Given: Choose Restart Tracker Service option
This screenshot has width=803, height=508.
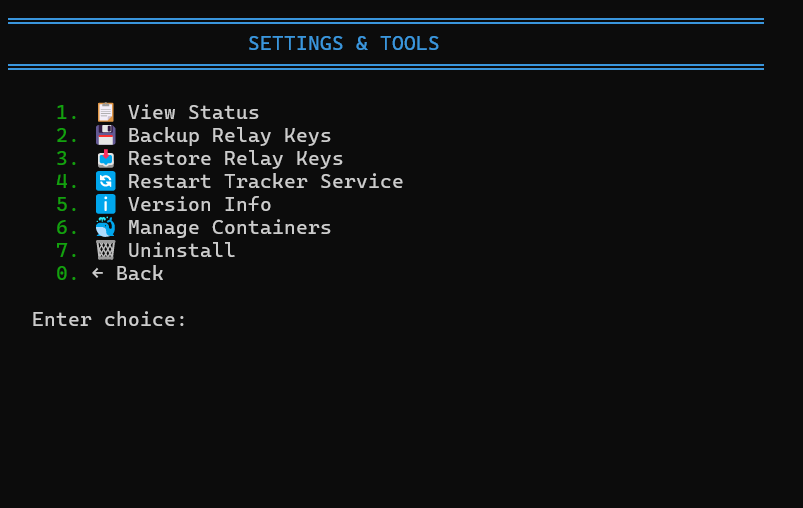Looking at the screenshot, I should (x=265, y=181).
